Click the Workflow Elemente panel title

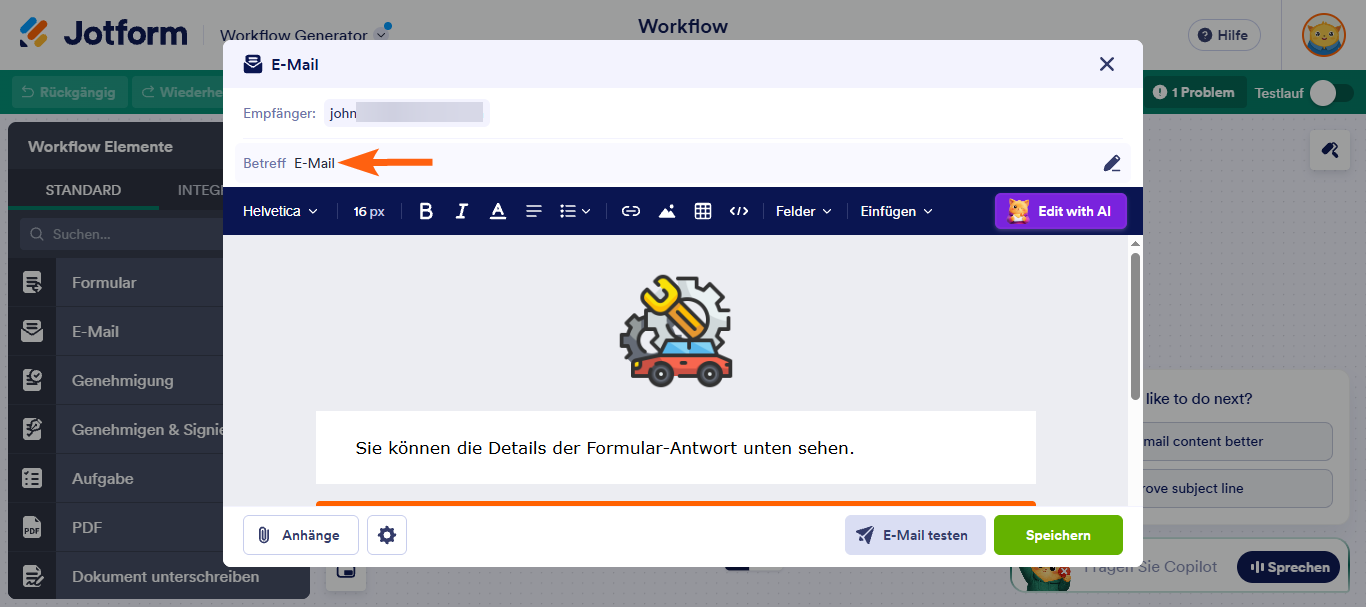[x=100, y=147]
